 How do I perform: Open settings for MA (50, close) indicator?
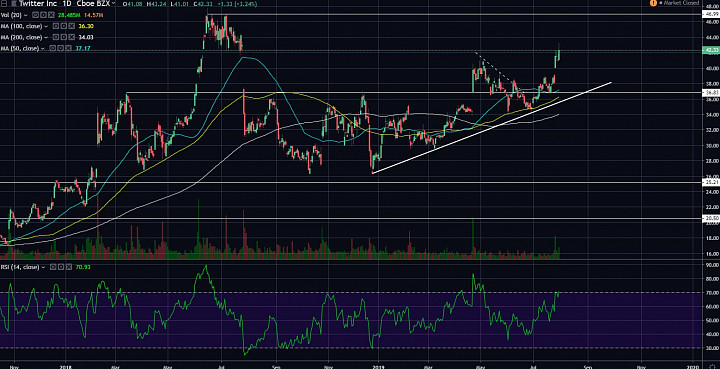point(60,48)
